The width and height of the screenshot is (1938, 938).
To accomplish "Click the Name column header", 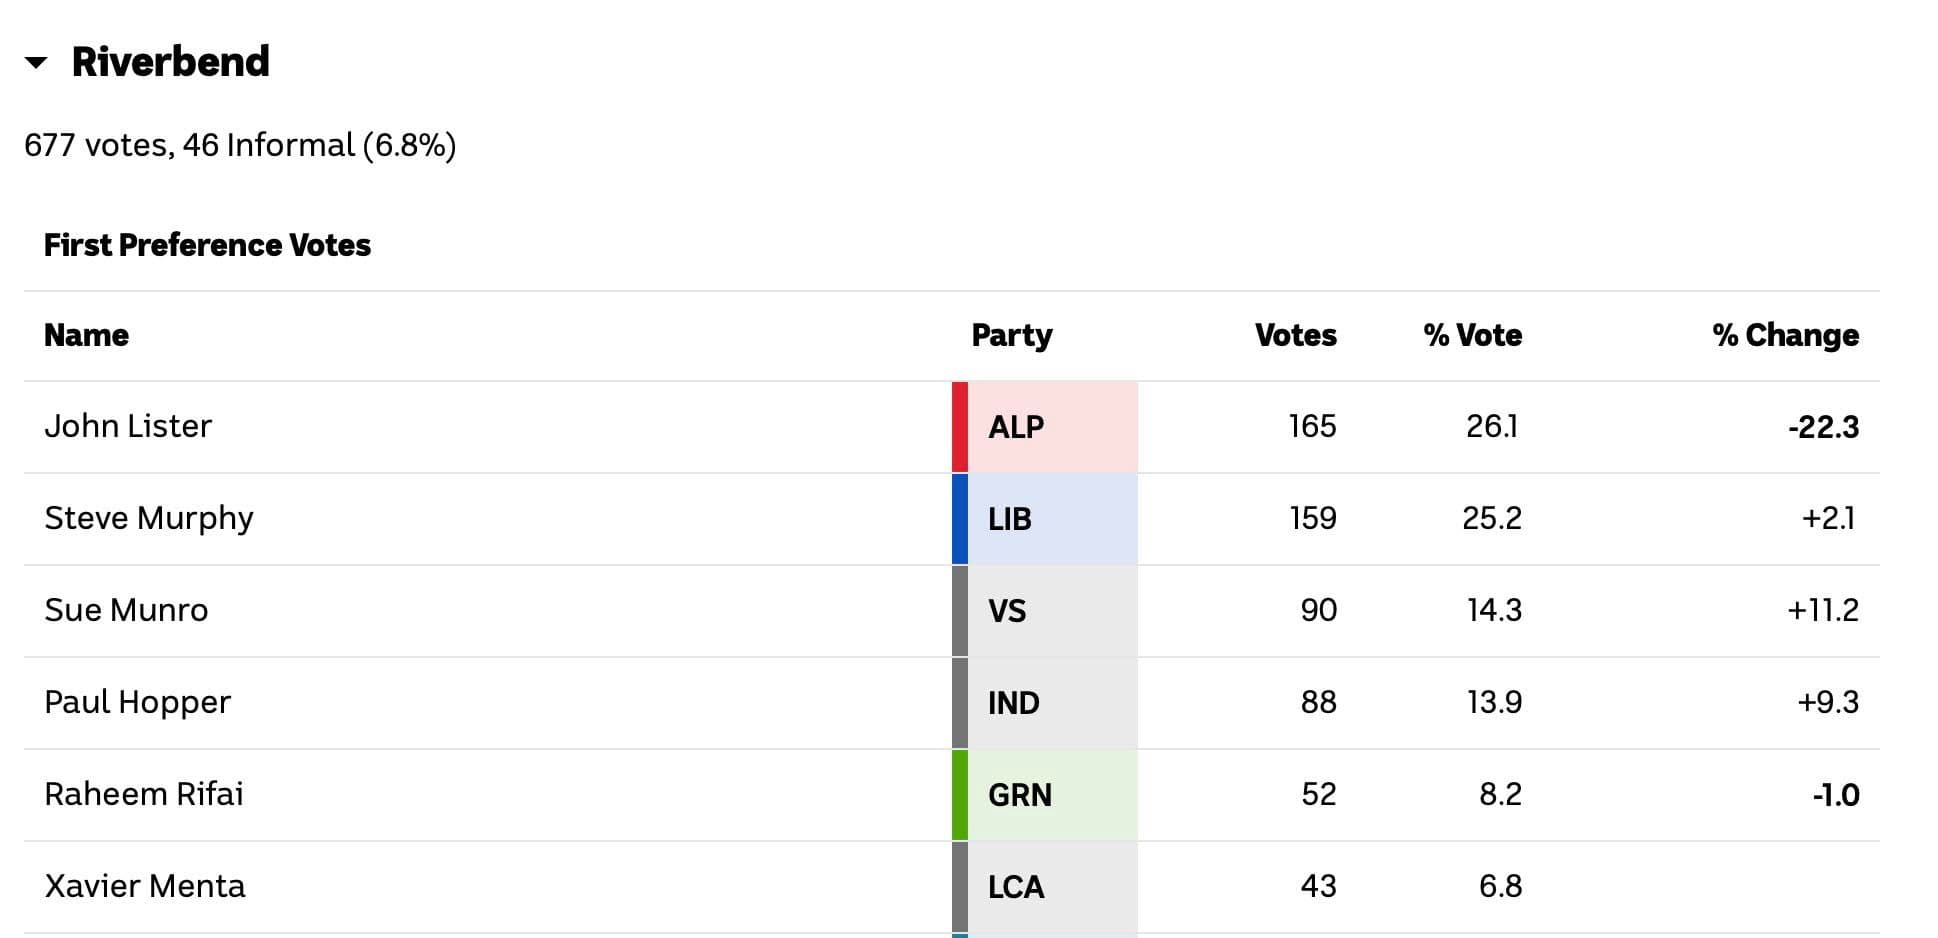I will tap(86, 335).
